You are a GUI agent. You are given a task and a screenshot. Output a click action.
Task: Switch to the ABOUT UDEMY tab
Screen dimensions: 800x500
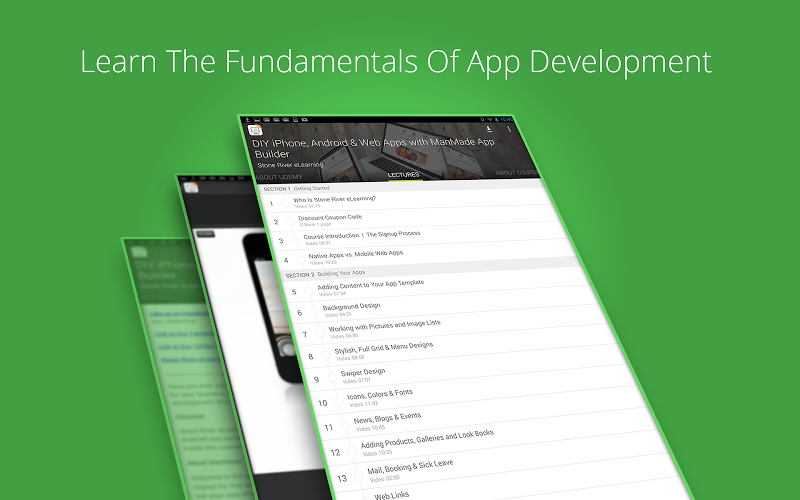tap(279, 177)
